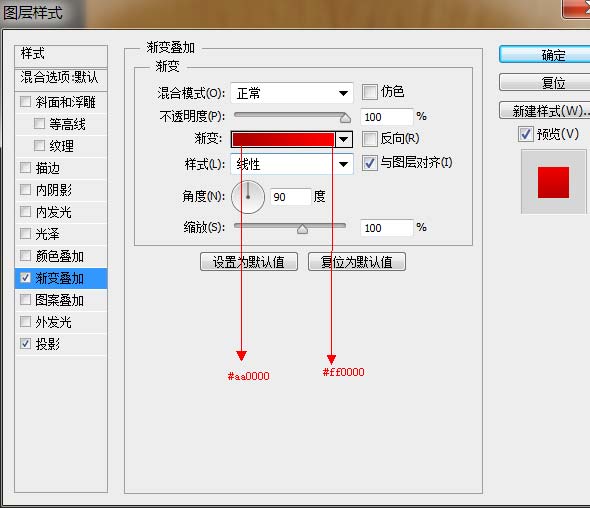Click the 新建样式(W) button
Image resolution: width=590 pixels, height=508 pixels.
[545, 111]
